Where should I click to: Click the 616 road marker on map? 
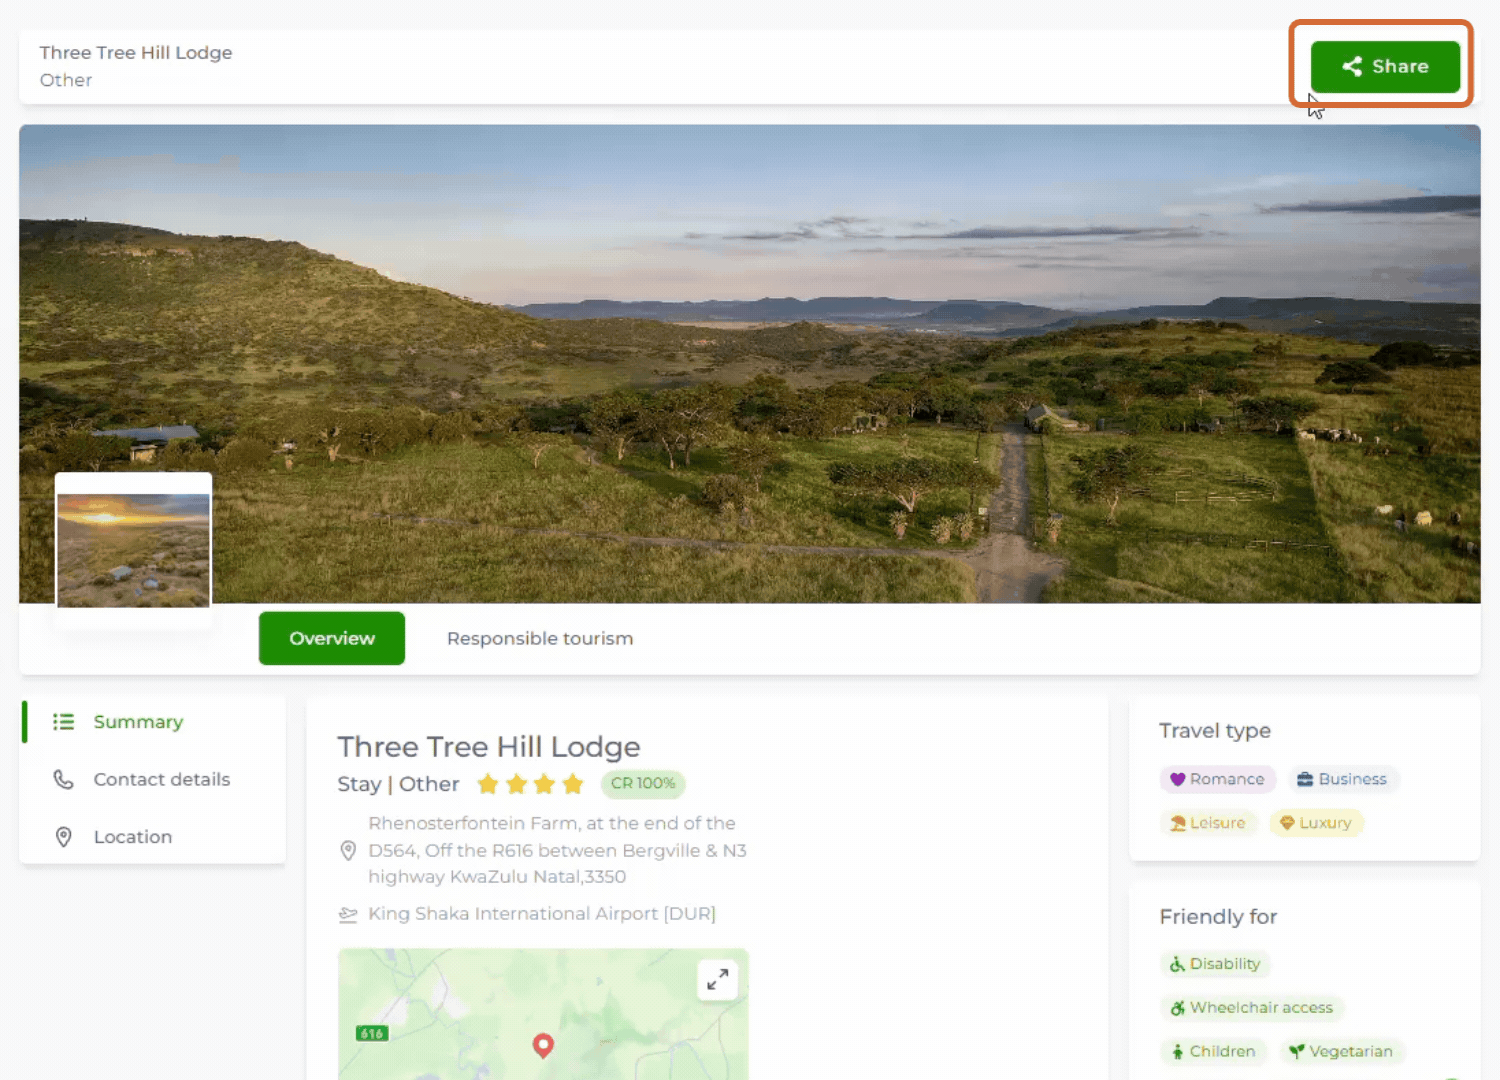372,1034
